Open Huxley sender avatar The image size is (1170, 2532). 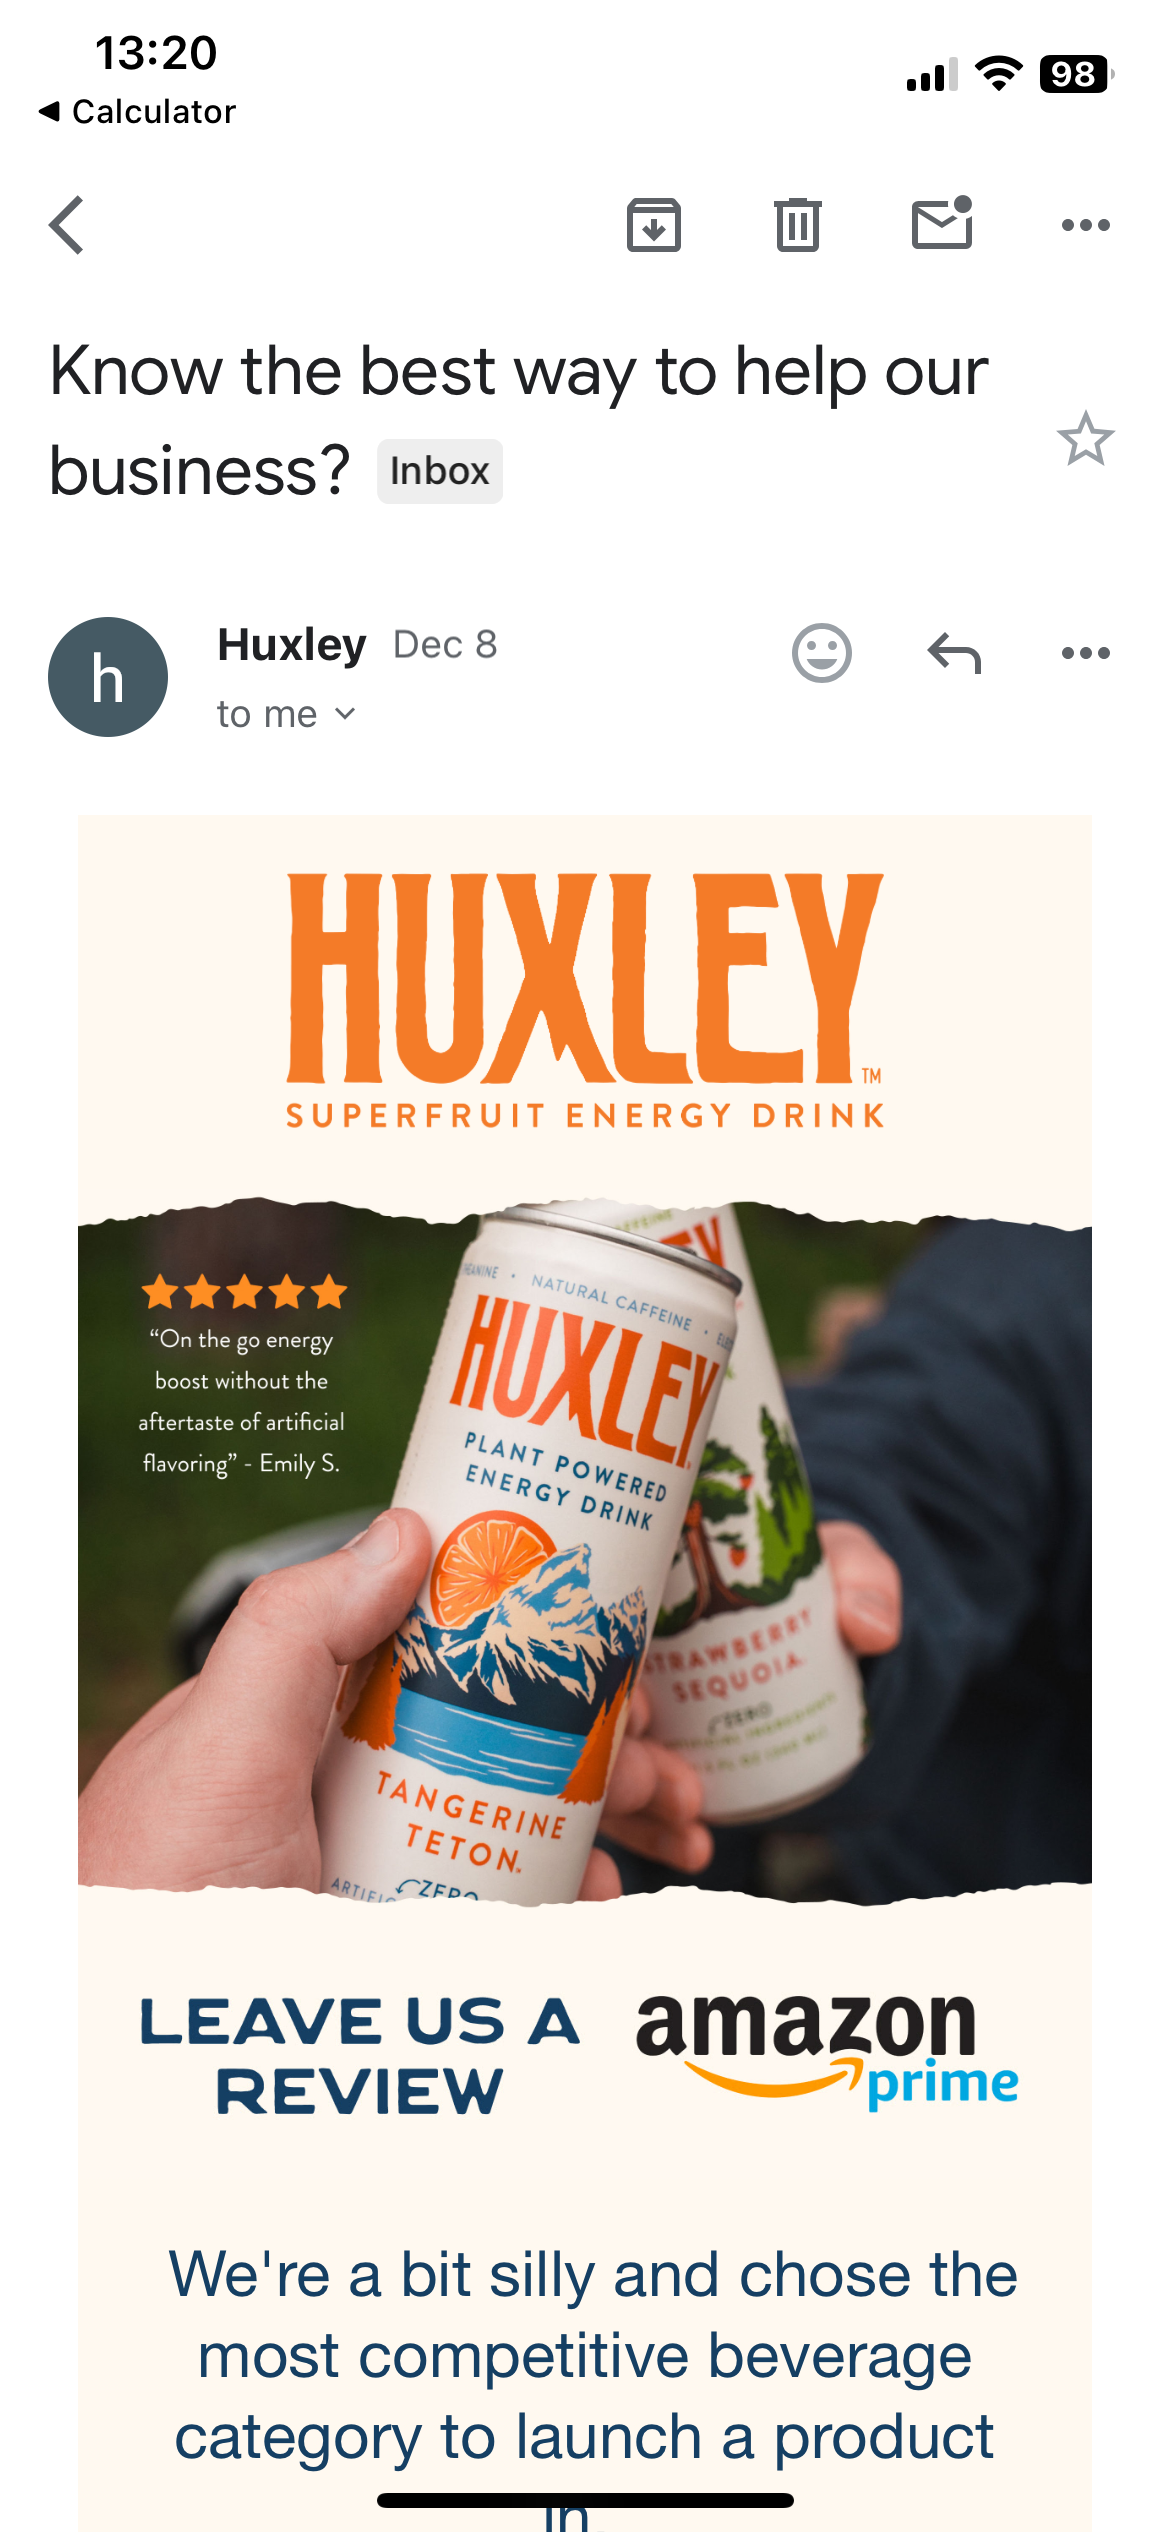(108, 677)
